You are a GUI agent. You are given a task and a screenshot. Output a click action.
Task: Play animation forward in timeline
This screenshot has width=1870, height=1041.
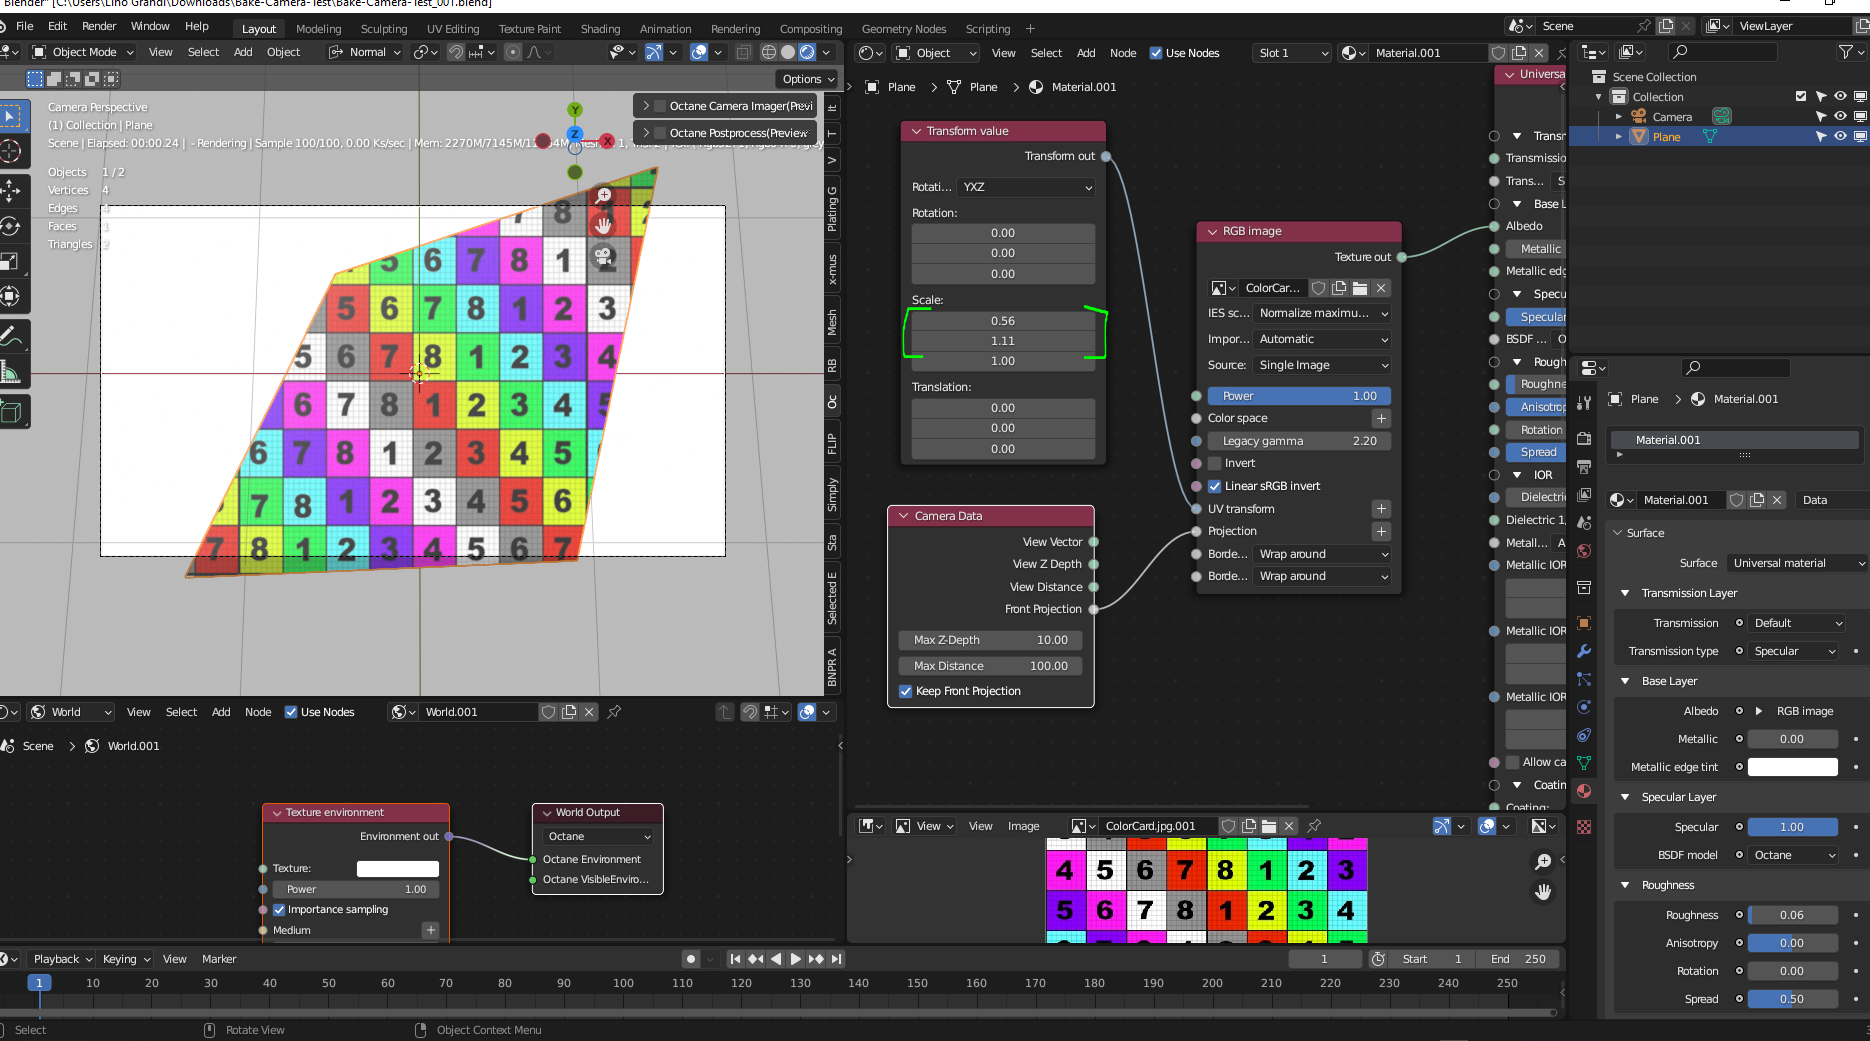(796, 959)
